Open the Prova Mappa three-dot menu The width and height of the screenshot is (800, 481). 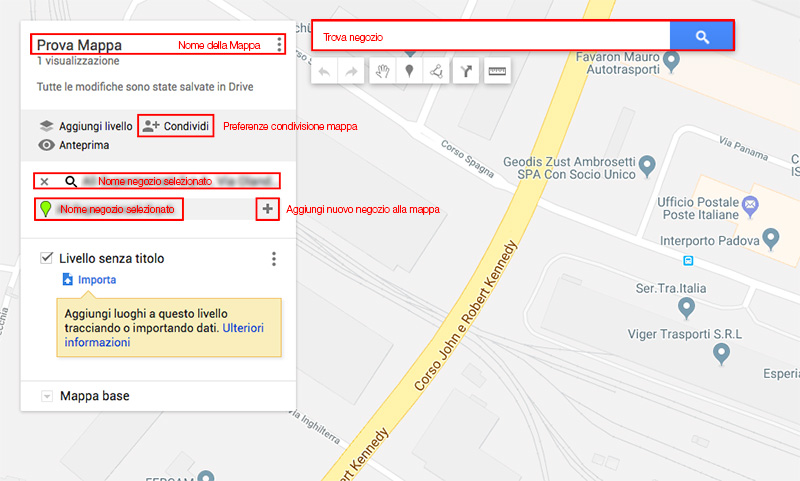point(279,44)
